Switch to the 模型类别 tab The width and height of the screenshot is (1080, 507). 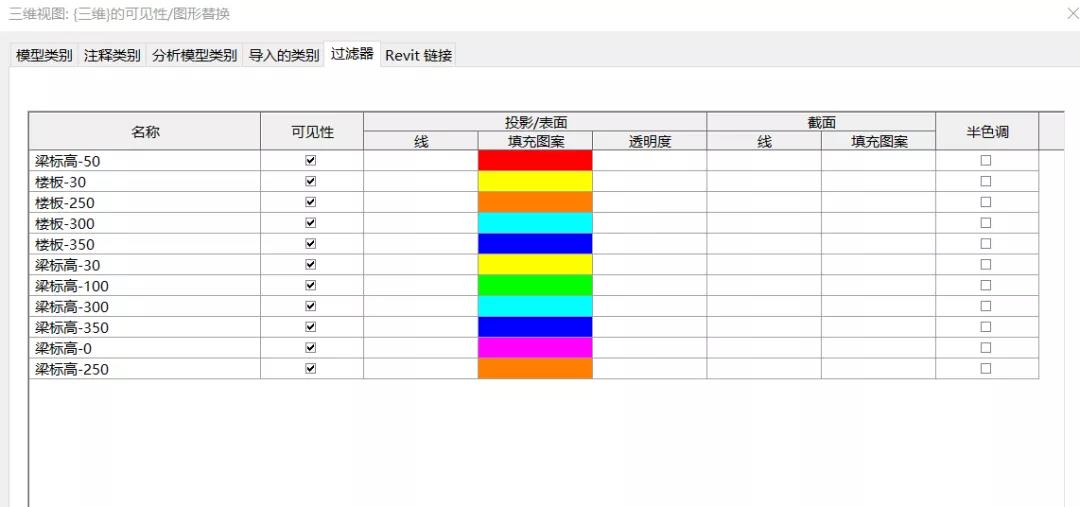44,56
